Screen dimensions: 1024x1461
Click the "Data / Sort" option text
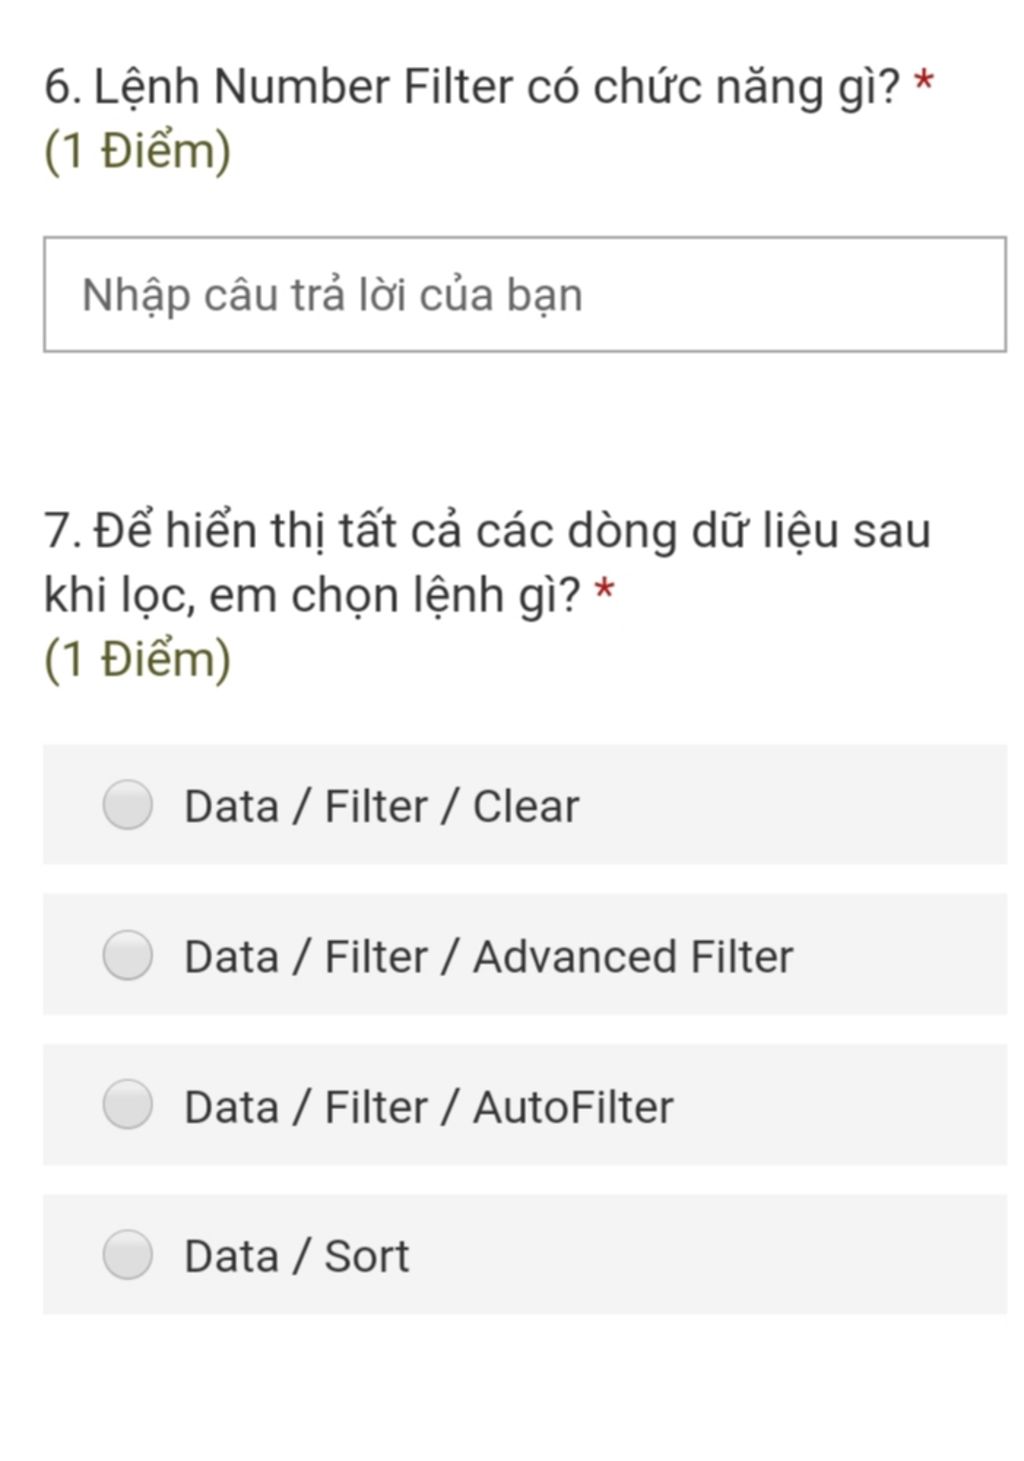[x=296, y=1256]
